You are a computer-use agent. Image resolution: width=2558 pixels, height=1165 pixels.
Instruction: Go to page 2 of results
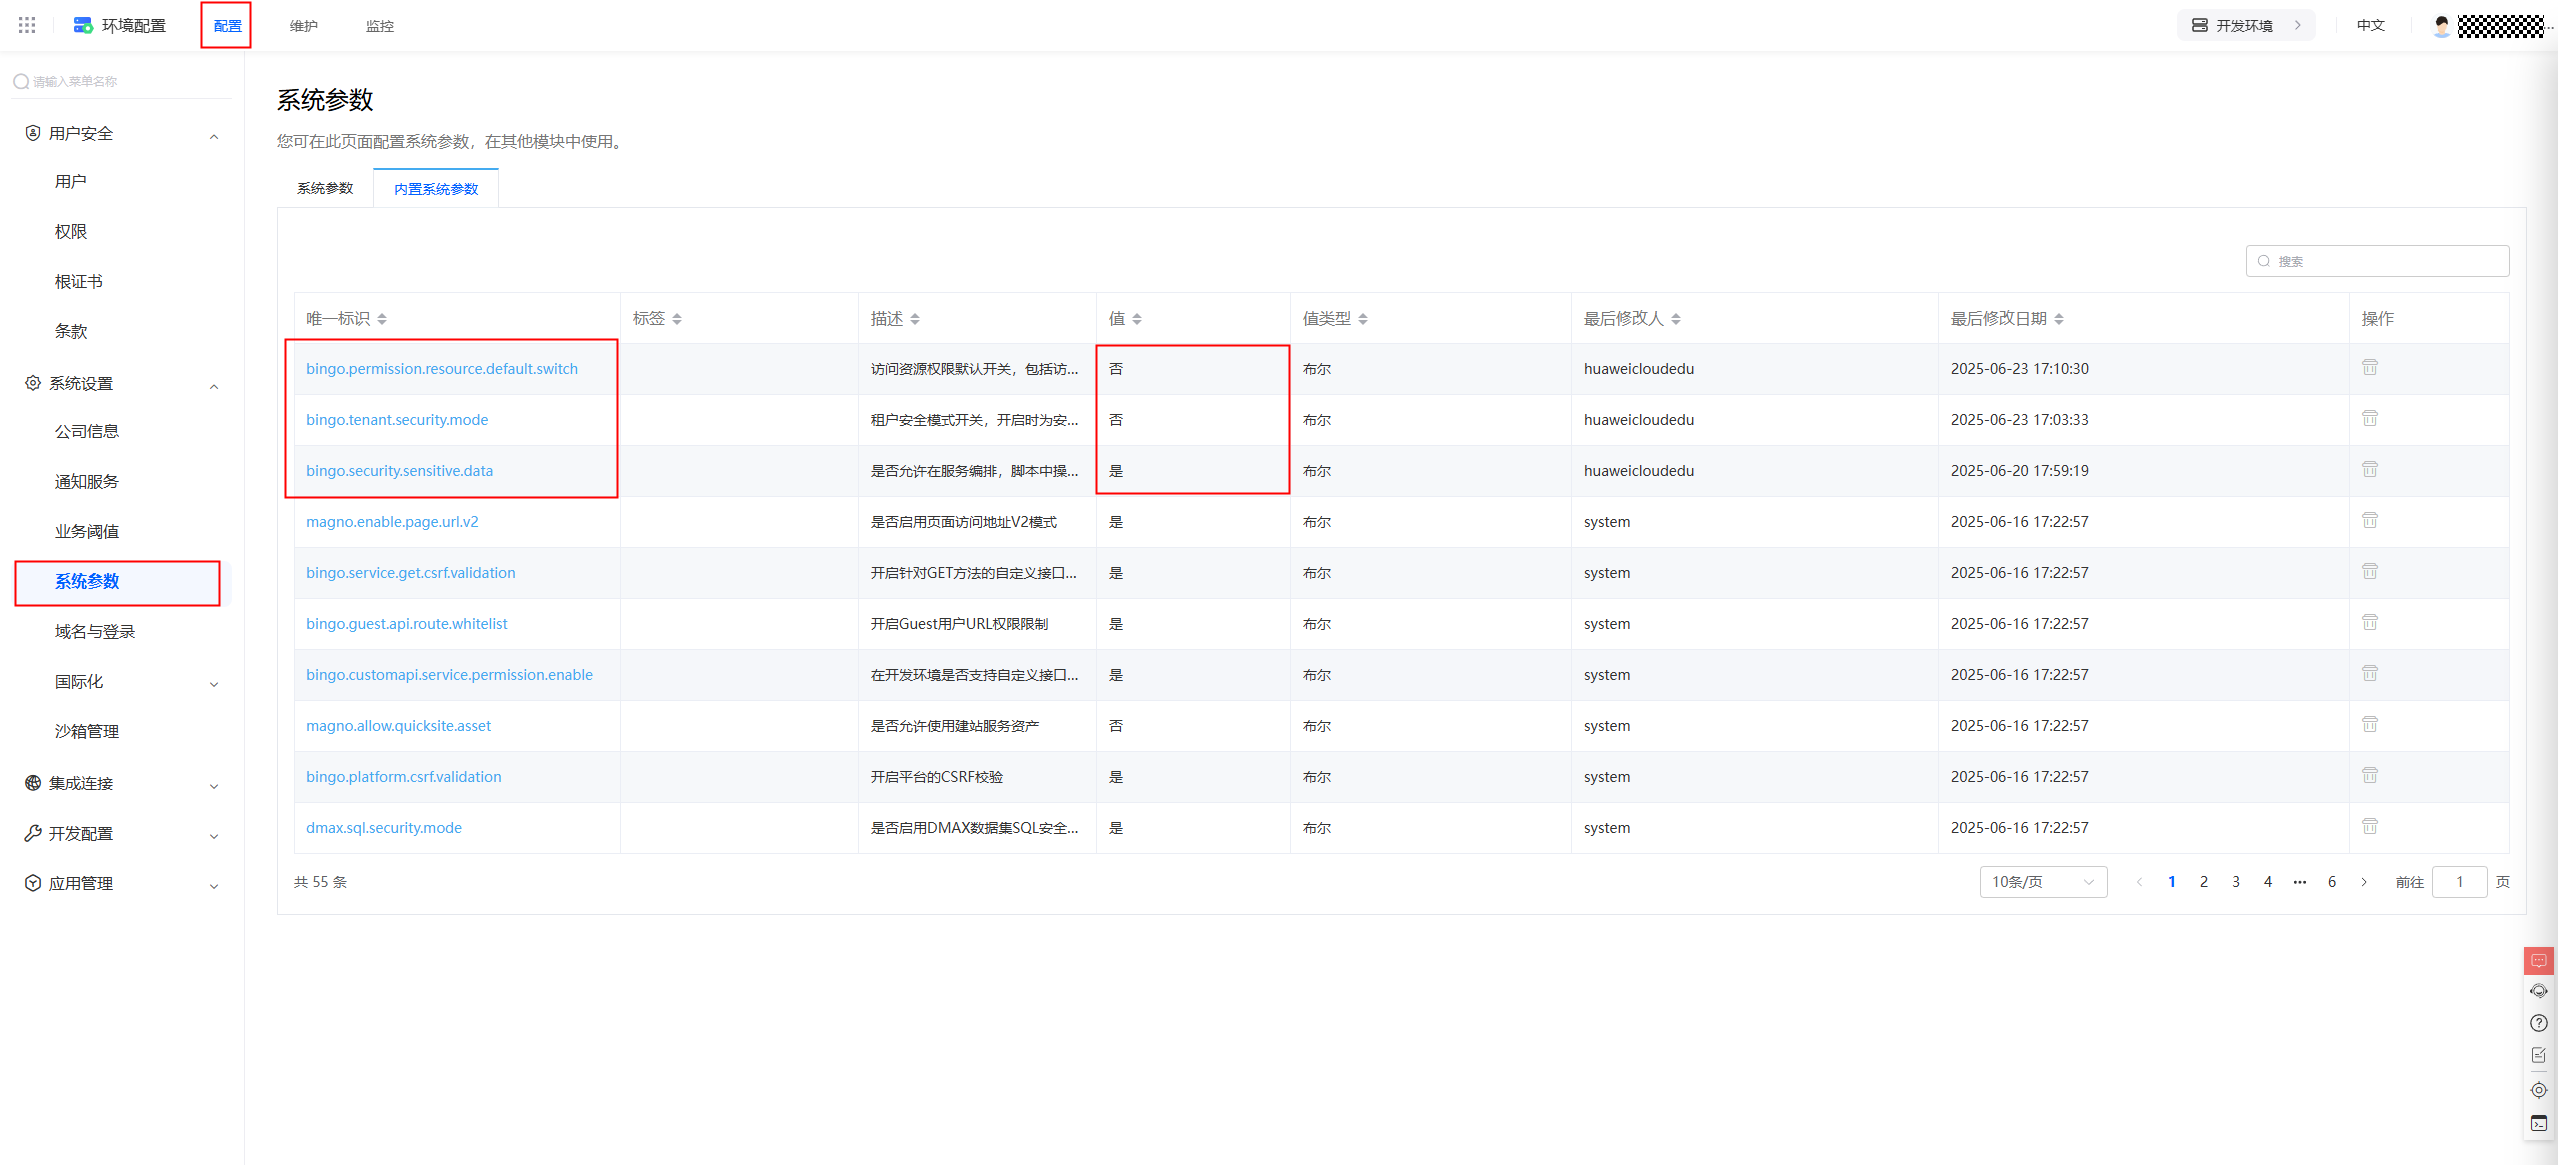pyautogui.click(x=2203, y=882)
